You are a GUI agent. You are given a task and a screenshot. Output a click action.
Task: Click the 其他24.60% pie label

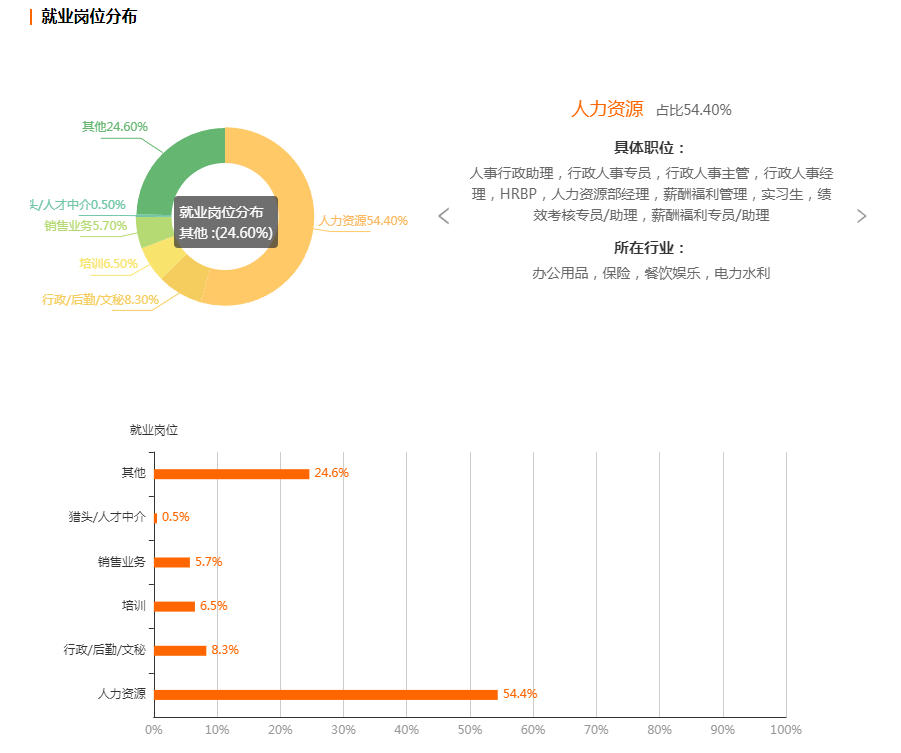114,126
